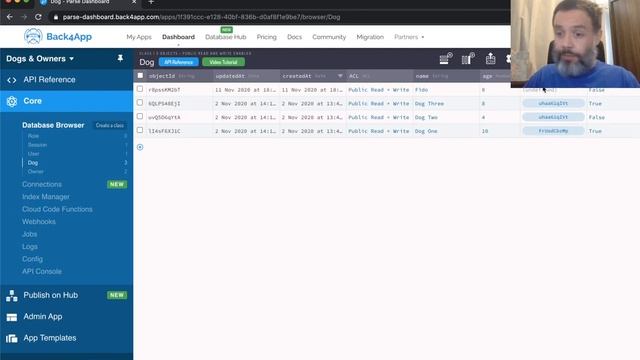Check the Dog One row checkbox
640x360 pixels.
click(140, 130)
